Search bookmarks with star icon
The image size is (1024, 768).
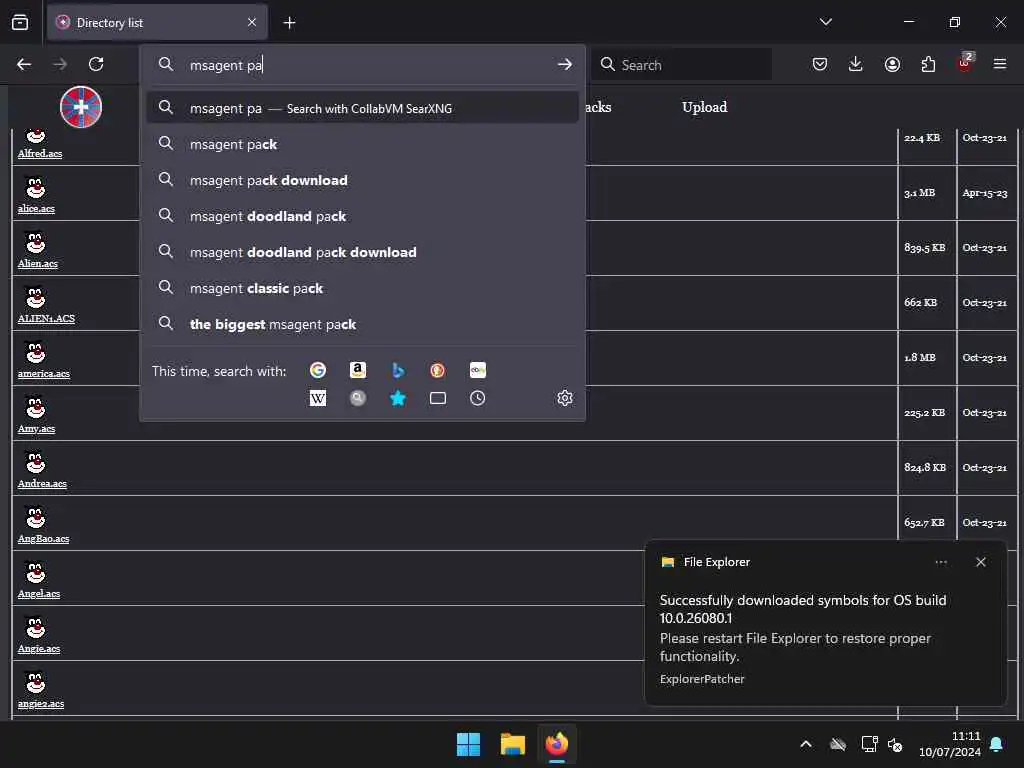pyautogui.click(x=398, y=398)
